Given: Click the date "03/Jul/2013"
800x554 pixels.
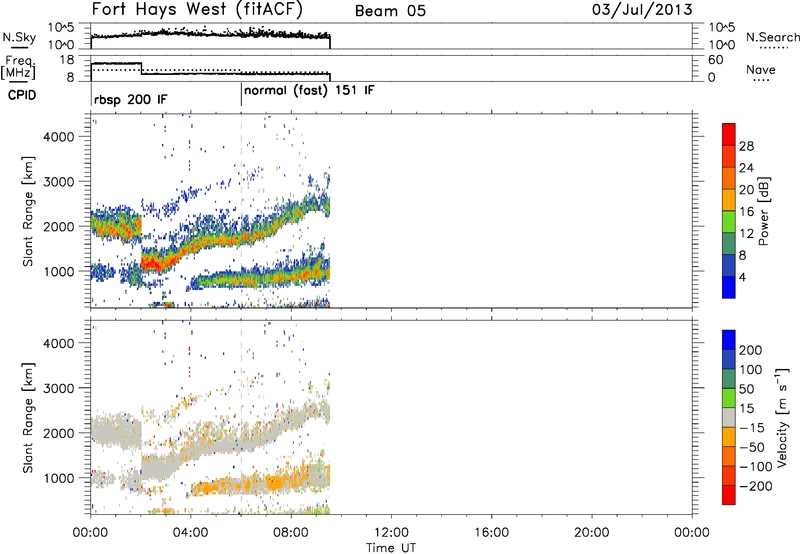Looking at the screenshot, I should point(642,10).
